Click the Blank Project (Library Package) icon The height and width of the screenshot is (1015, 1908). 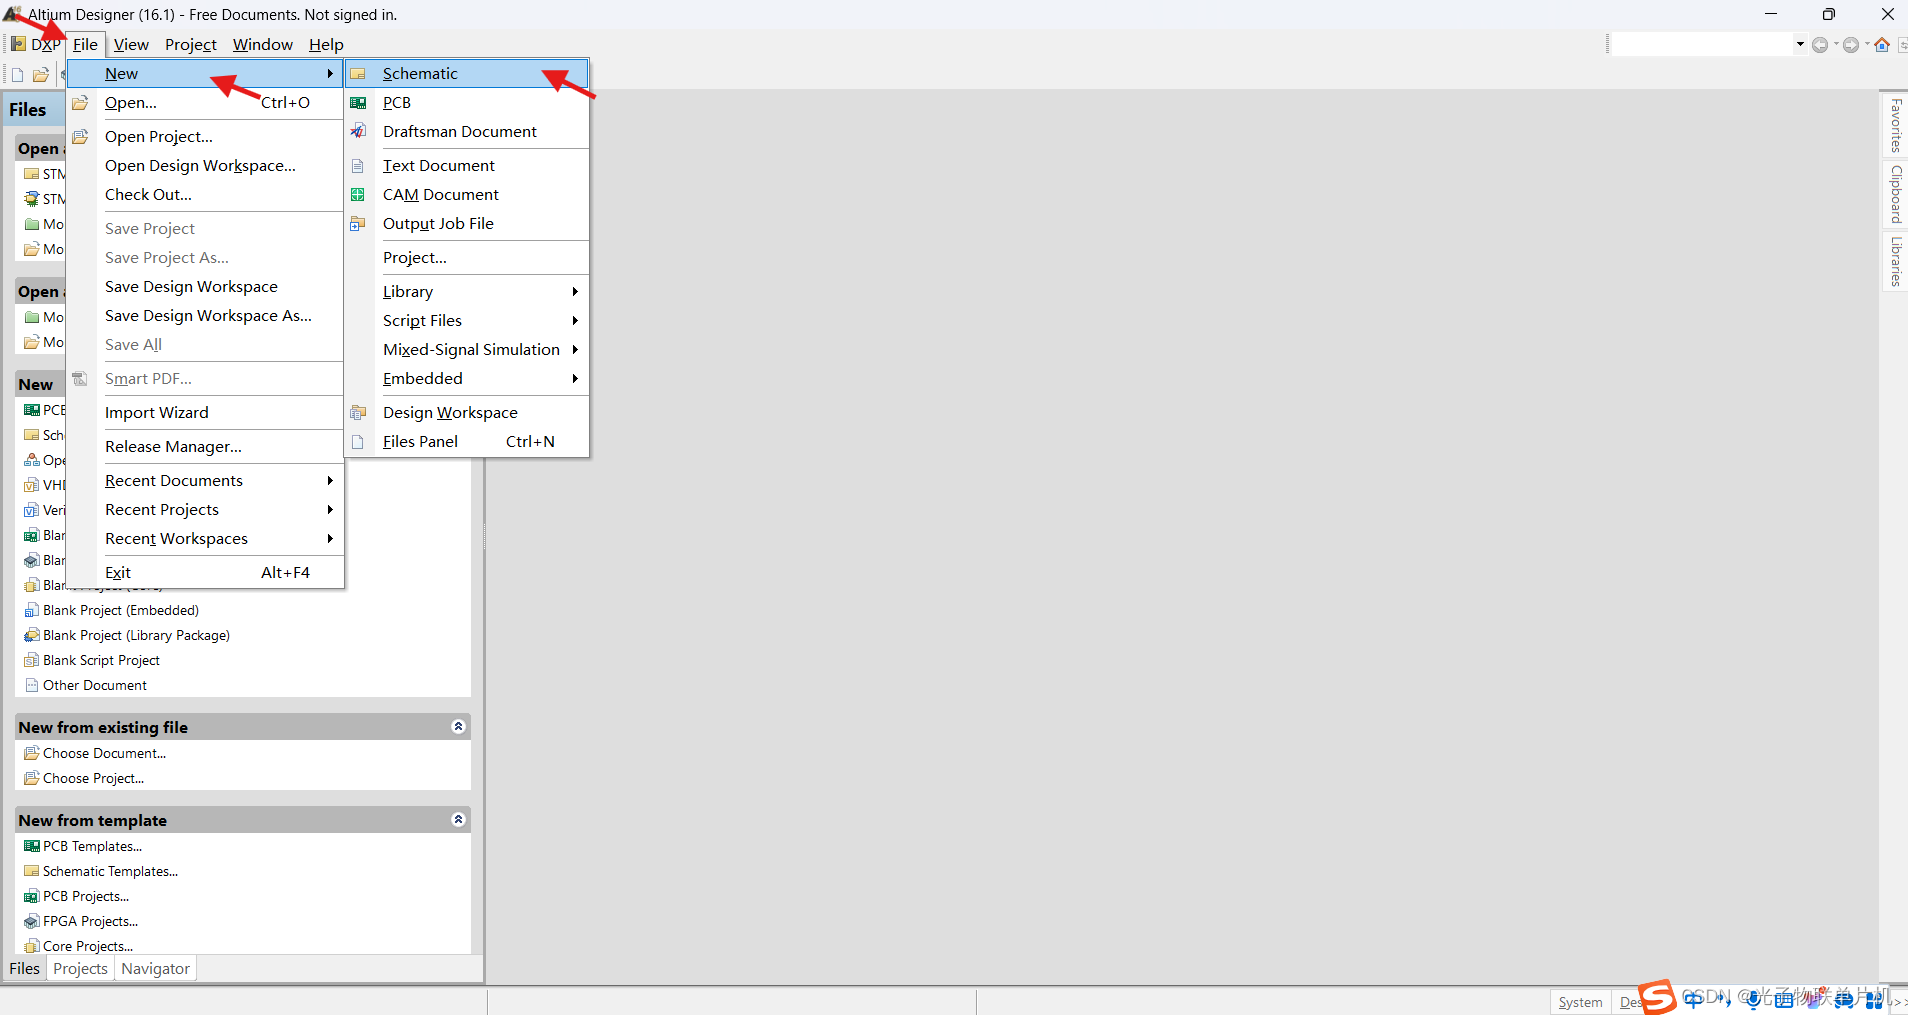[32, 636]
